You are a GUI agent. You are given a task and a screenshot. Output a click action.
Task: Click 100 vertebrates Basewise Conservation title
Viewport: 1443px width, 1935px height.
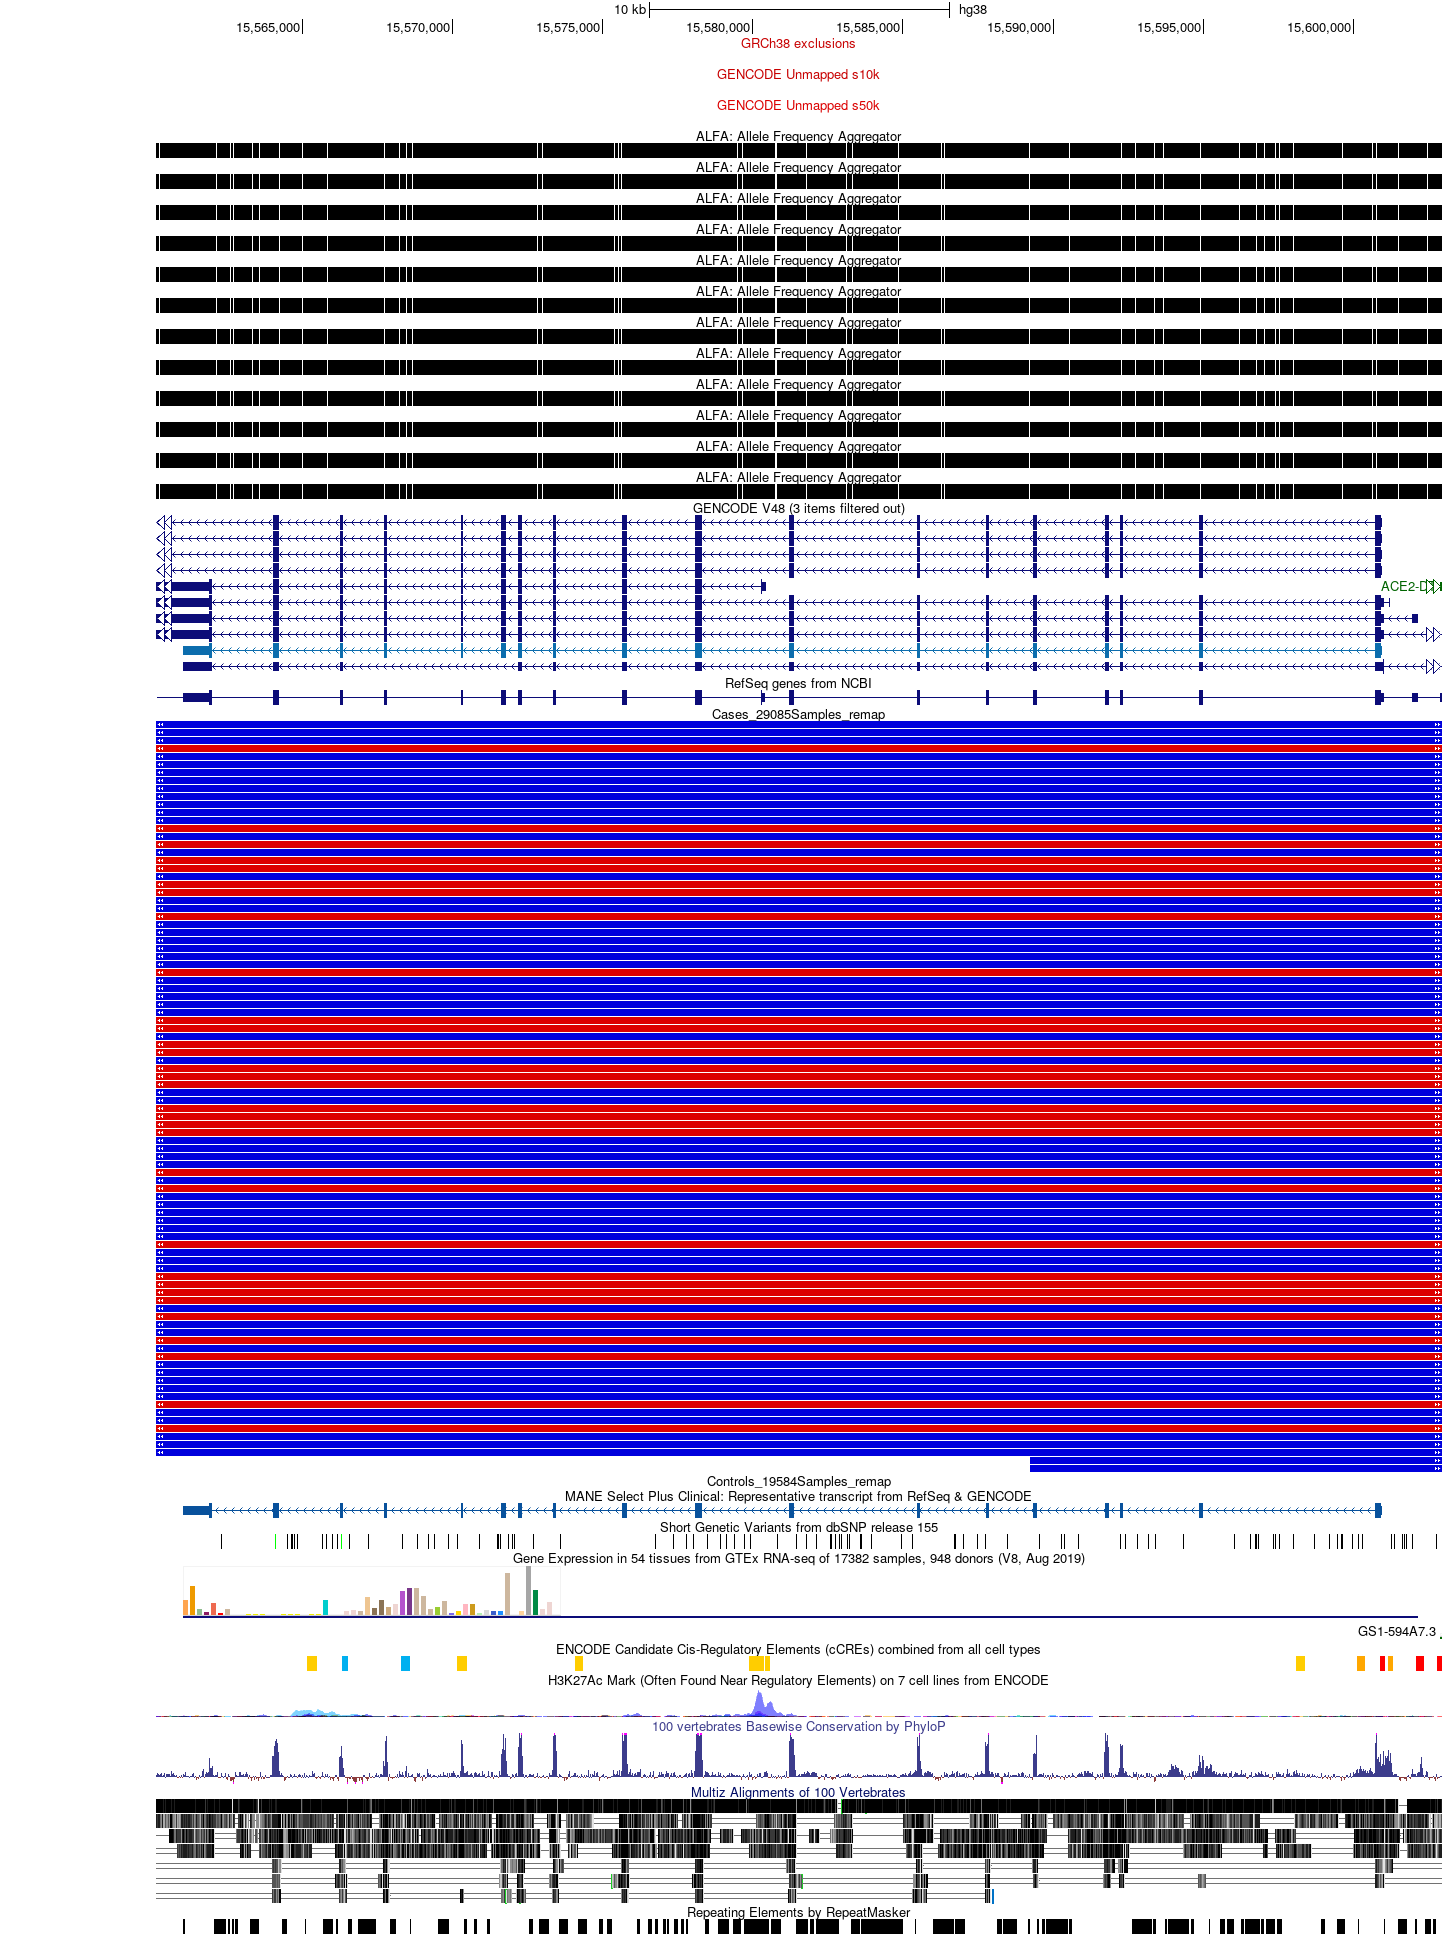point(798,1727)
